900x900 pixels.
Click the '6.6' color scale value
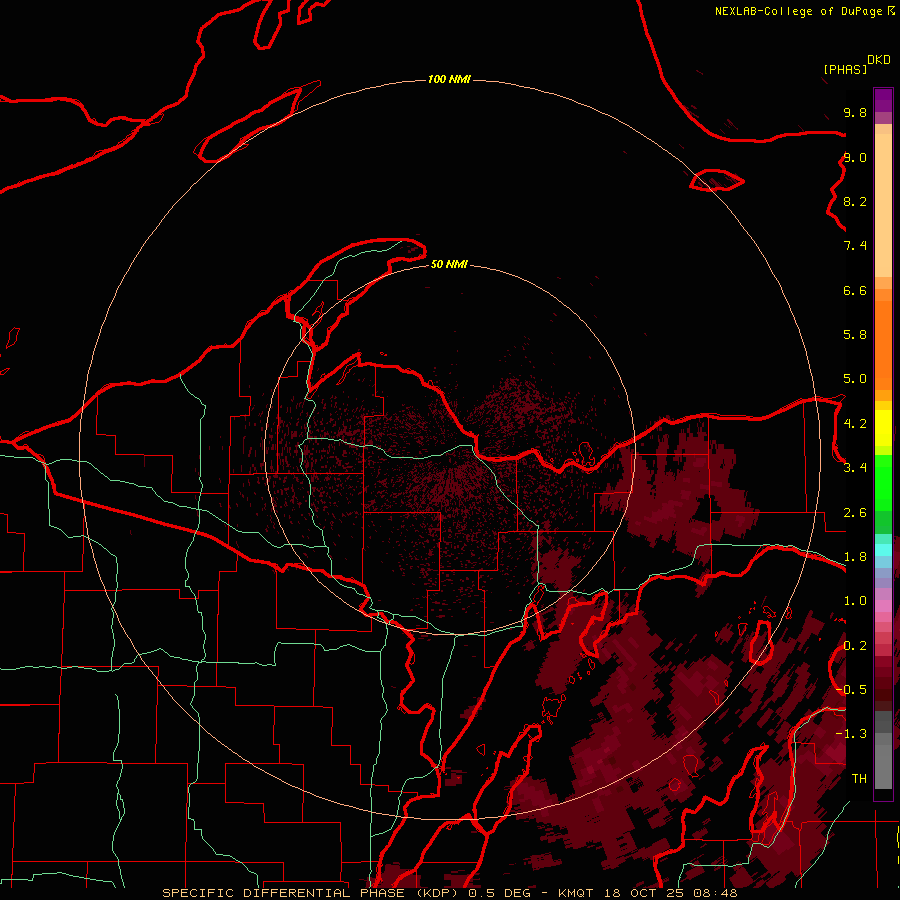click(x=855, y=291)
